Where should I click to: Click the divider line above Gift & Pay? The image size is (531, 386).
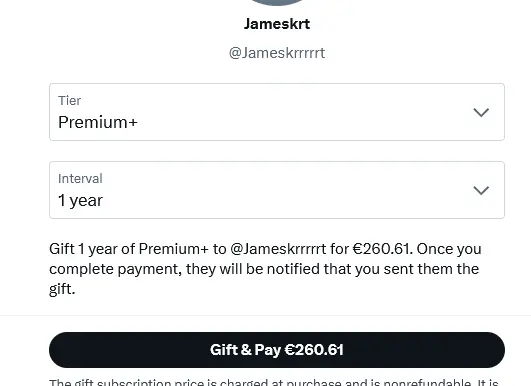coord(266,315)
